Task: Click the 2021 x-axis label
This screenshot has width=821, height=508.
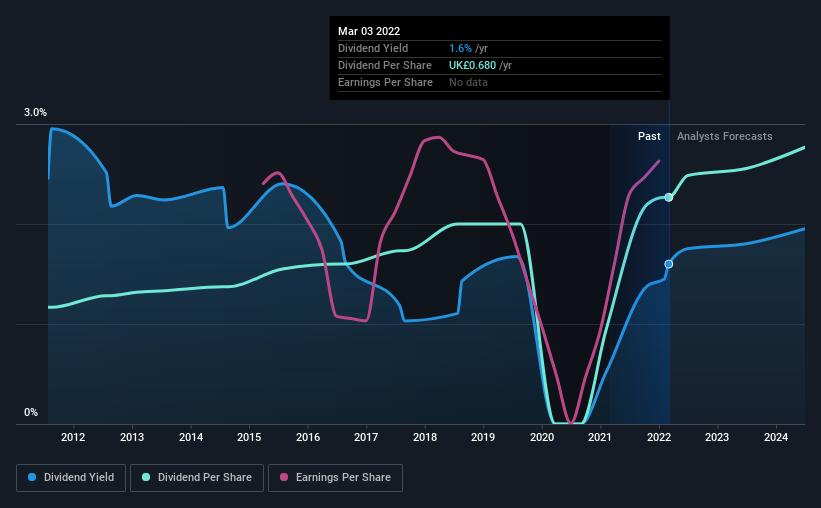Action: (x=600, y=437)
